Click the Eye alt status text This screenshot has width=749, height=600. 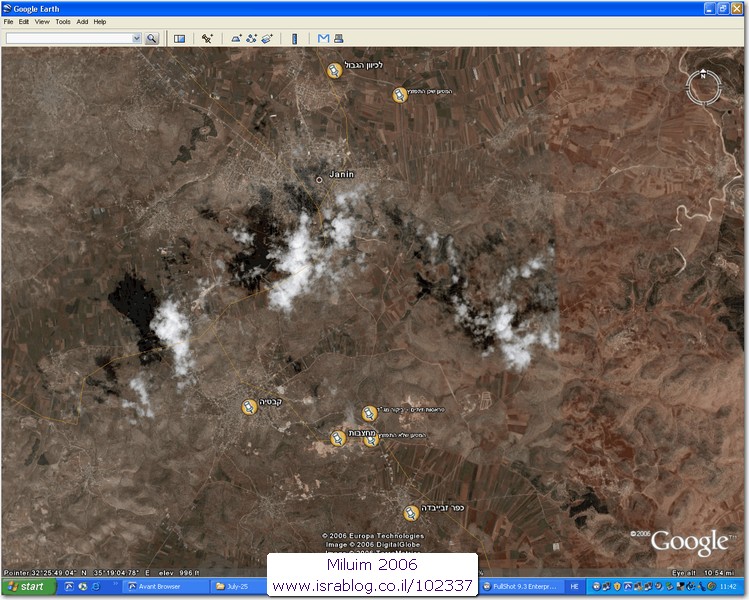[x=703, y=572]
